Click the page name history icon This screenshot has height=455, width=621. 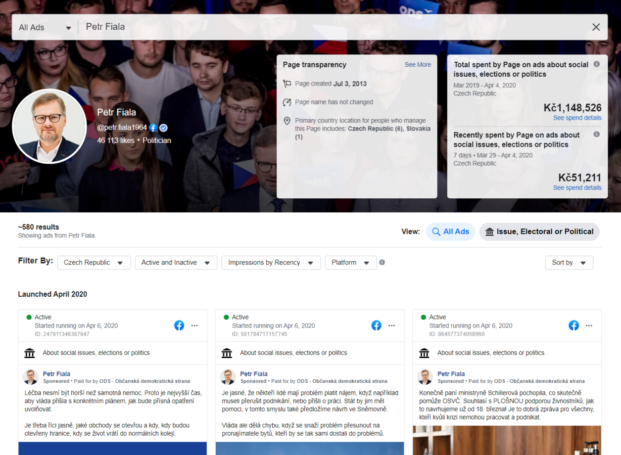[287, 102]
